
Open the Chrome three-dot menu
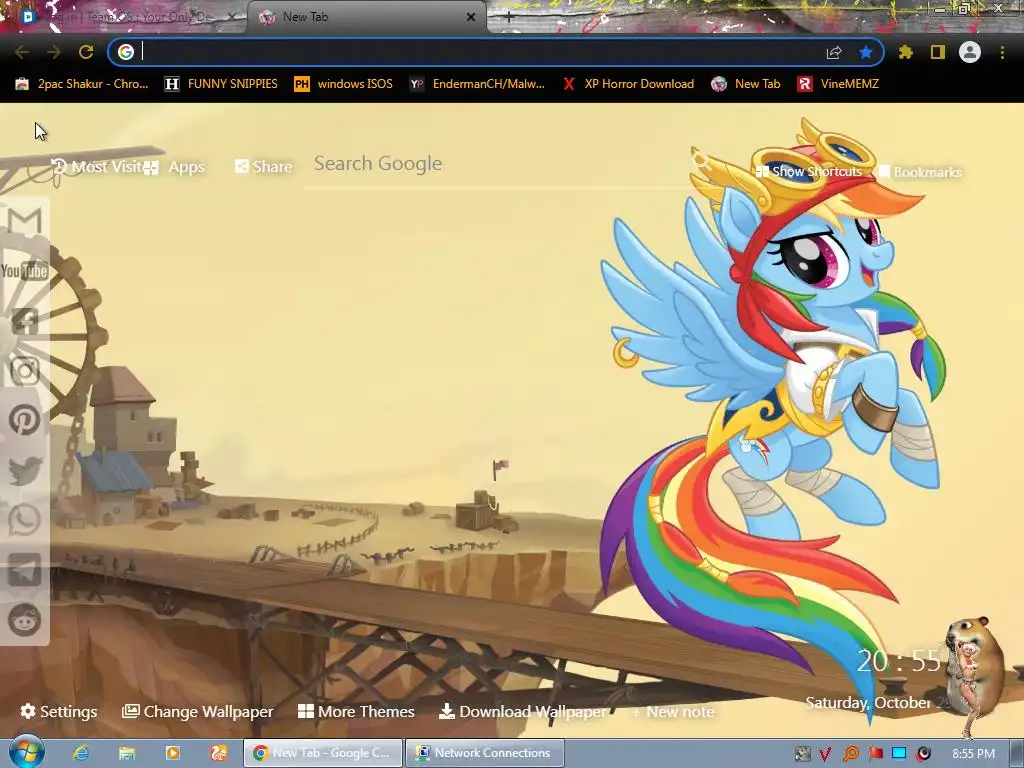[x=1002, y=52]
